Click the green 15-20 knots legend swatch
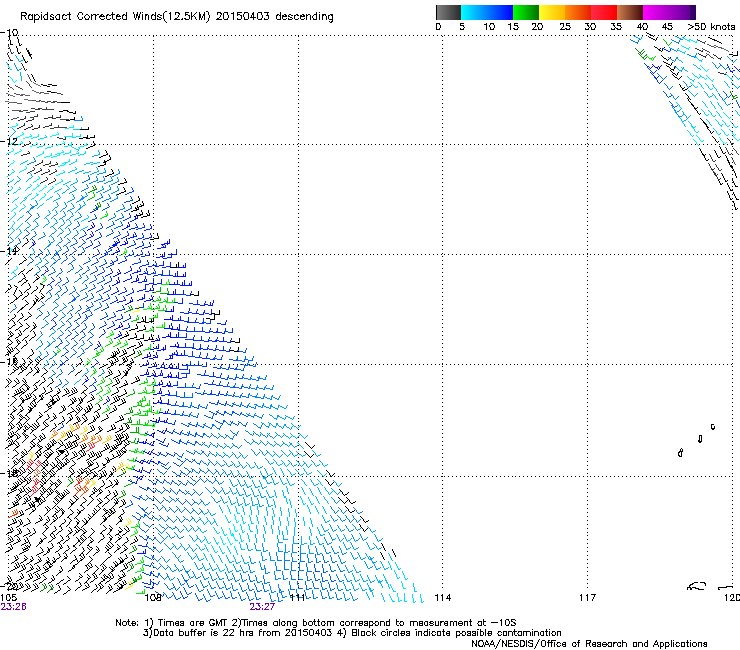The width and height of the screenshot is (740, 650). pos(526,12)
